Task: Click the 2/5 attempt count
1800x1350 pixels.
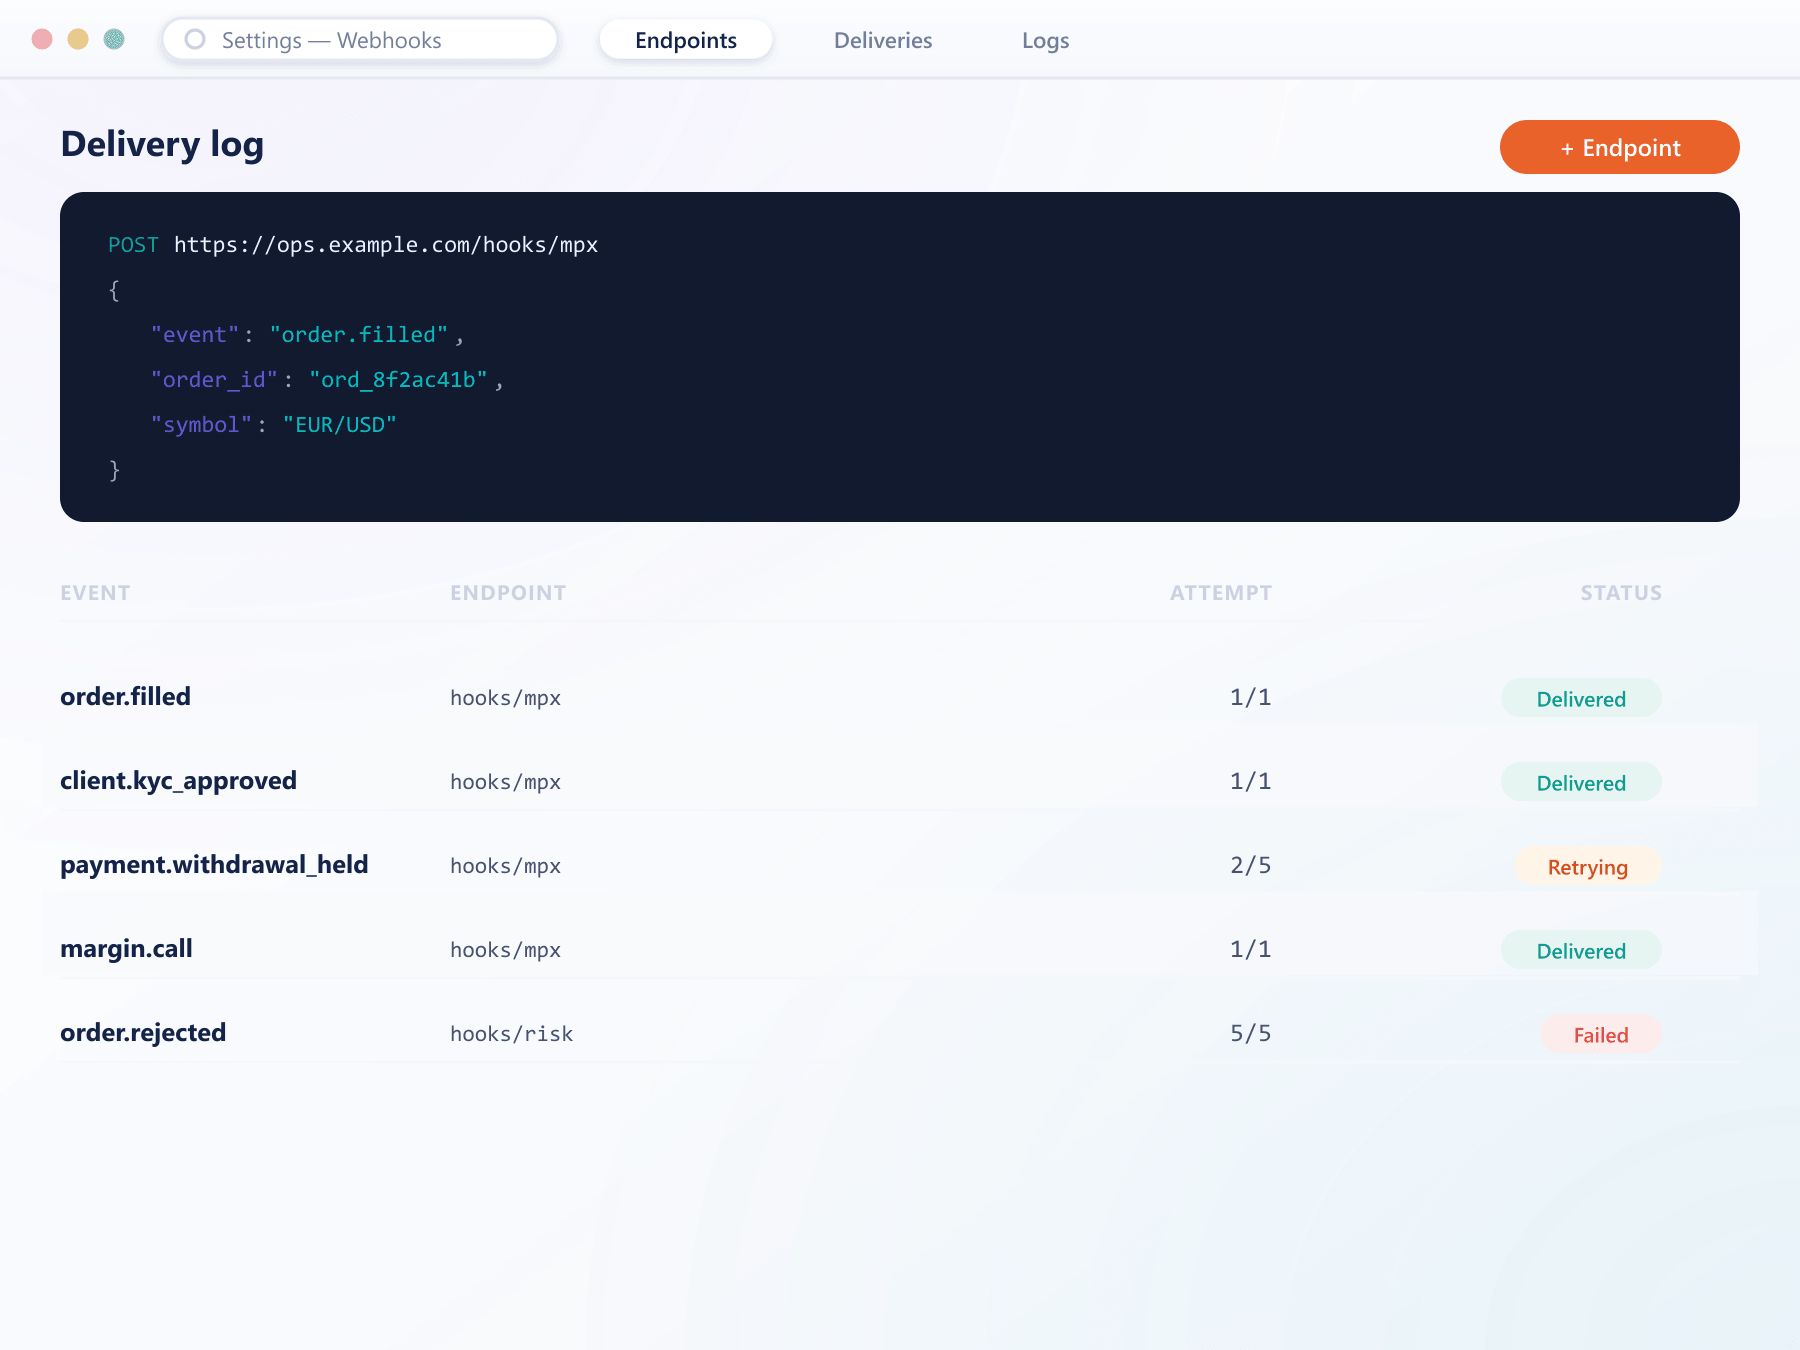Action: tap(1250, 865)
